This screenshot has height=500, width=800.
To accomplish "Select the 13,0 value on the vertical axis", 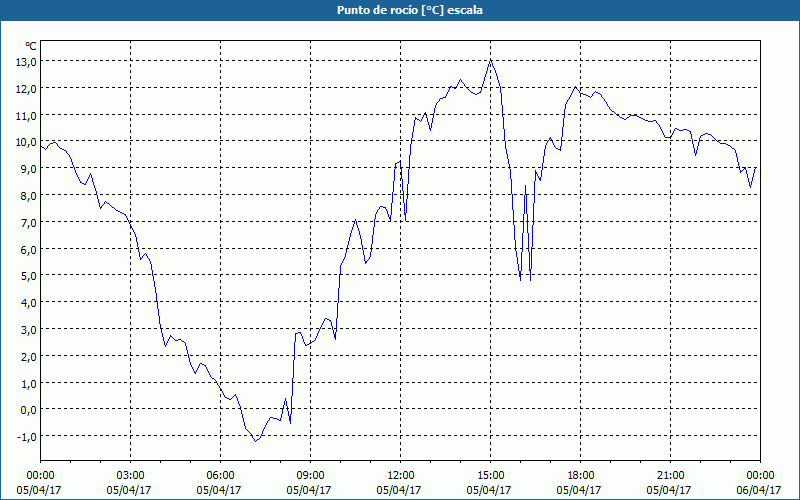I will [26, 62].
